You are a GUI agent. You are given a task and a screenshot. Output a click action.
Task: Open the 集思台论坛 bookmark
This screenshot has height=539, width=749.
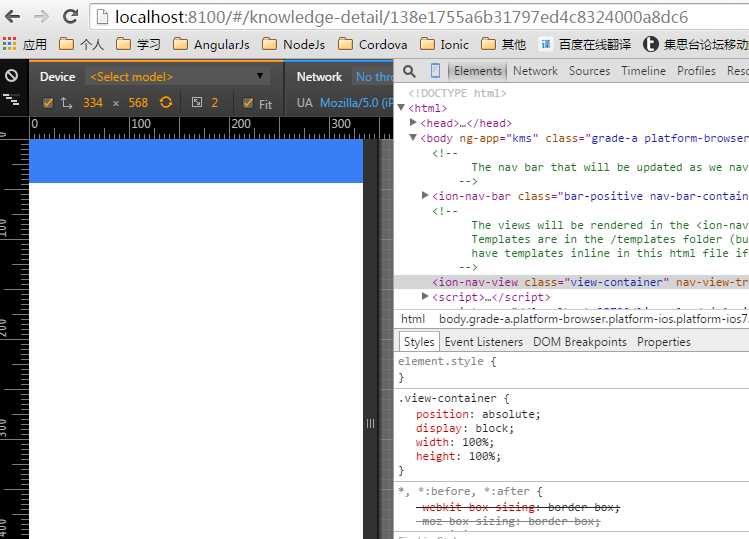pos(696,44)
